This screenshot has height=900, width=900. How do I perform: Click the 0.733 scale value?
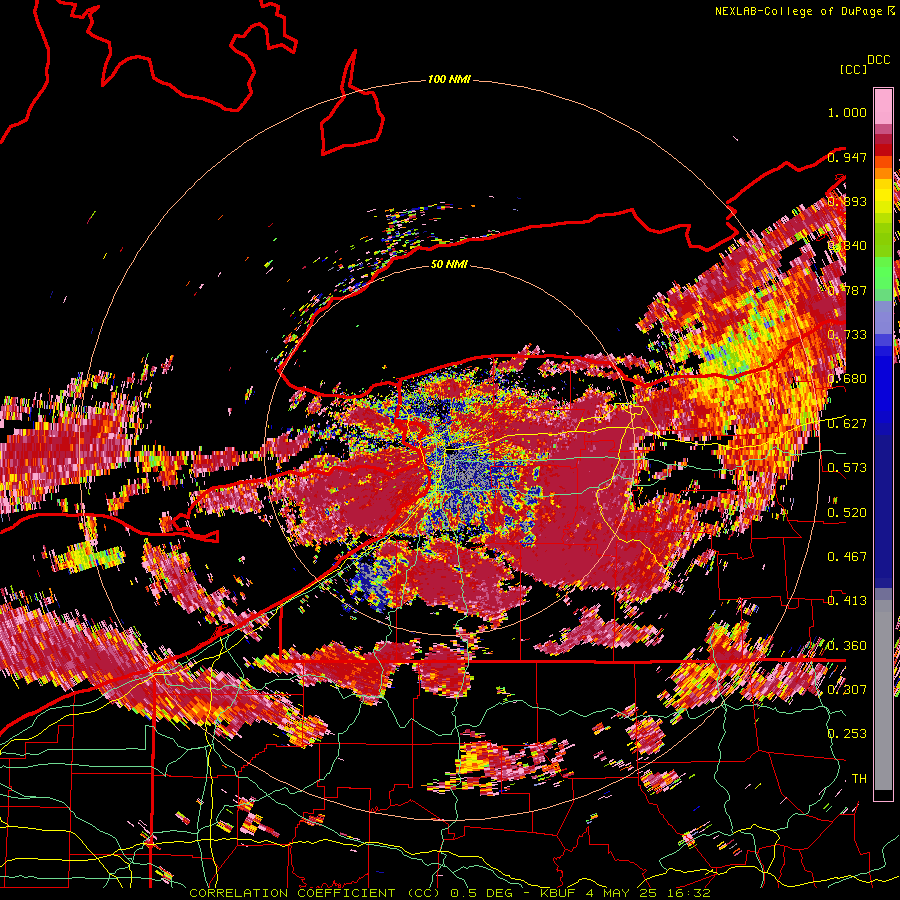(847, 335)
